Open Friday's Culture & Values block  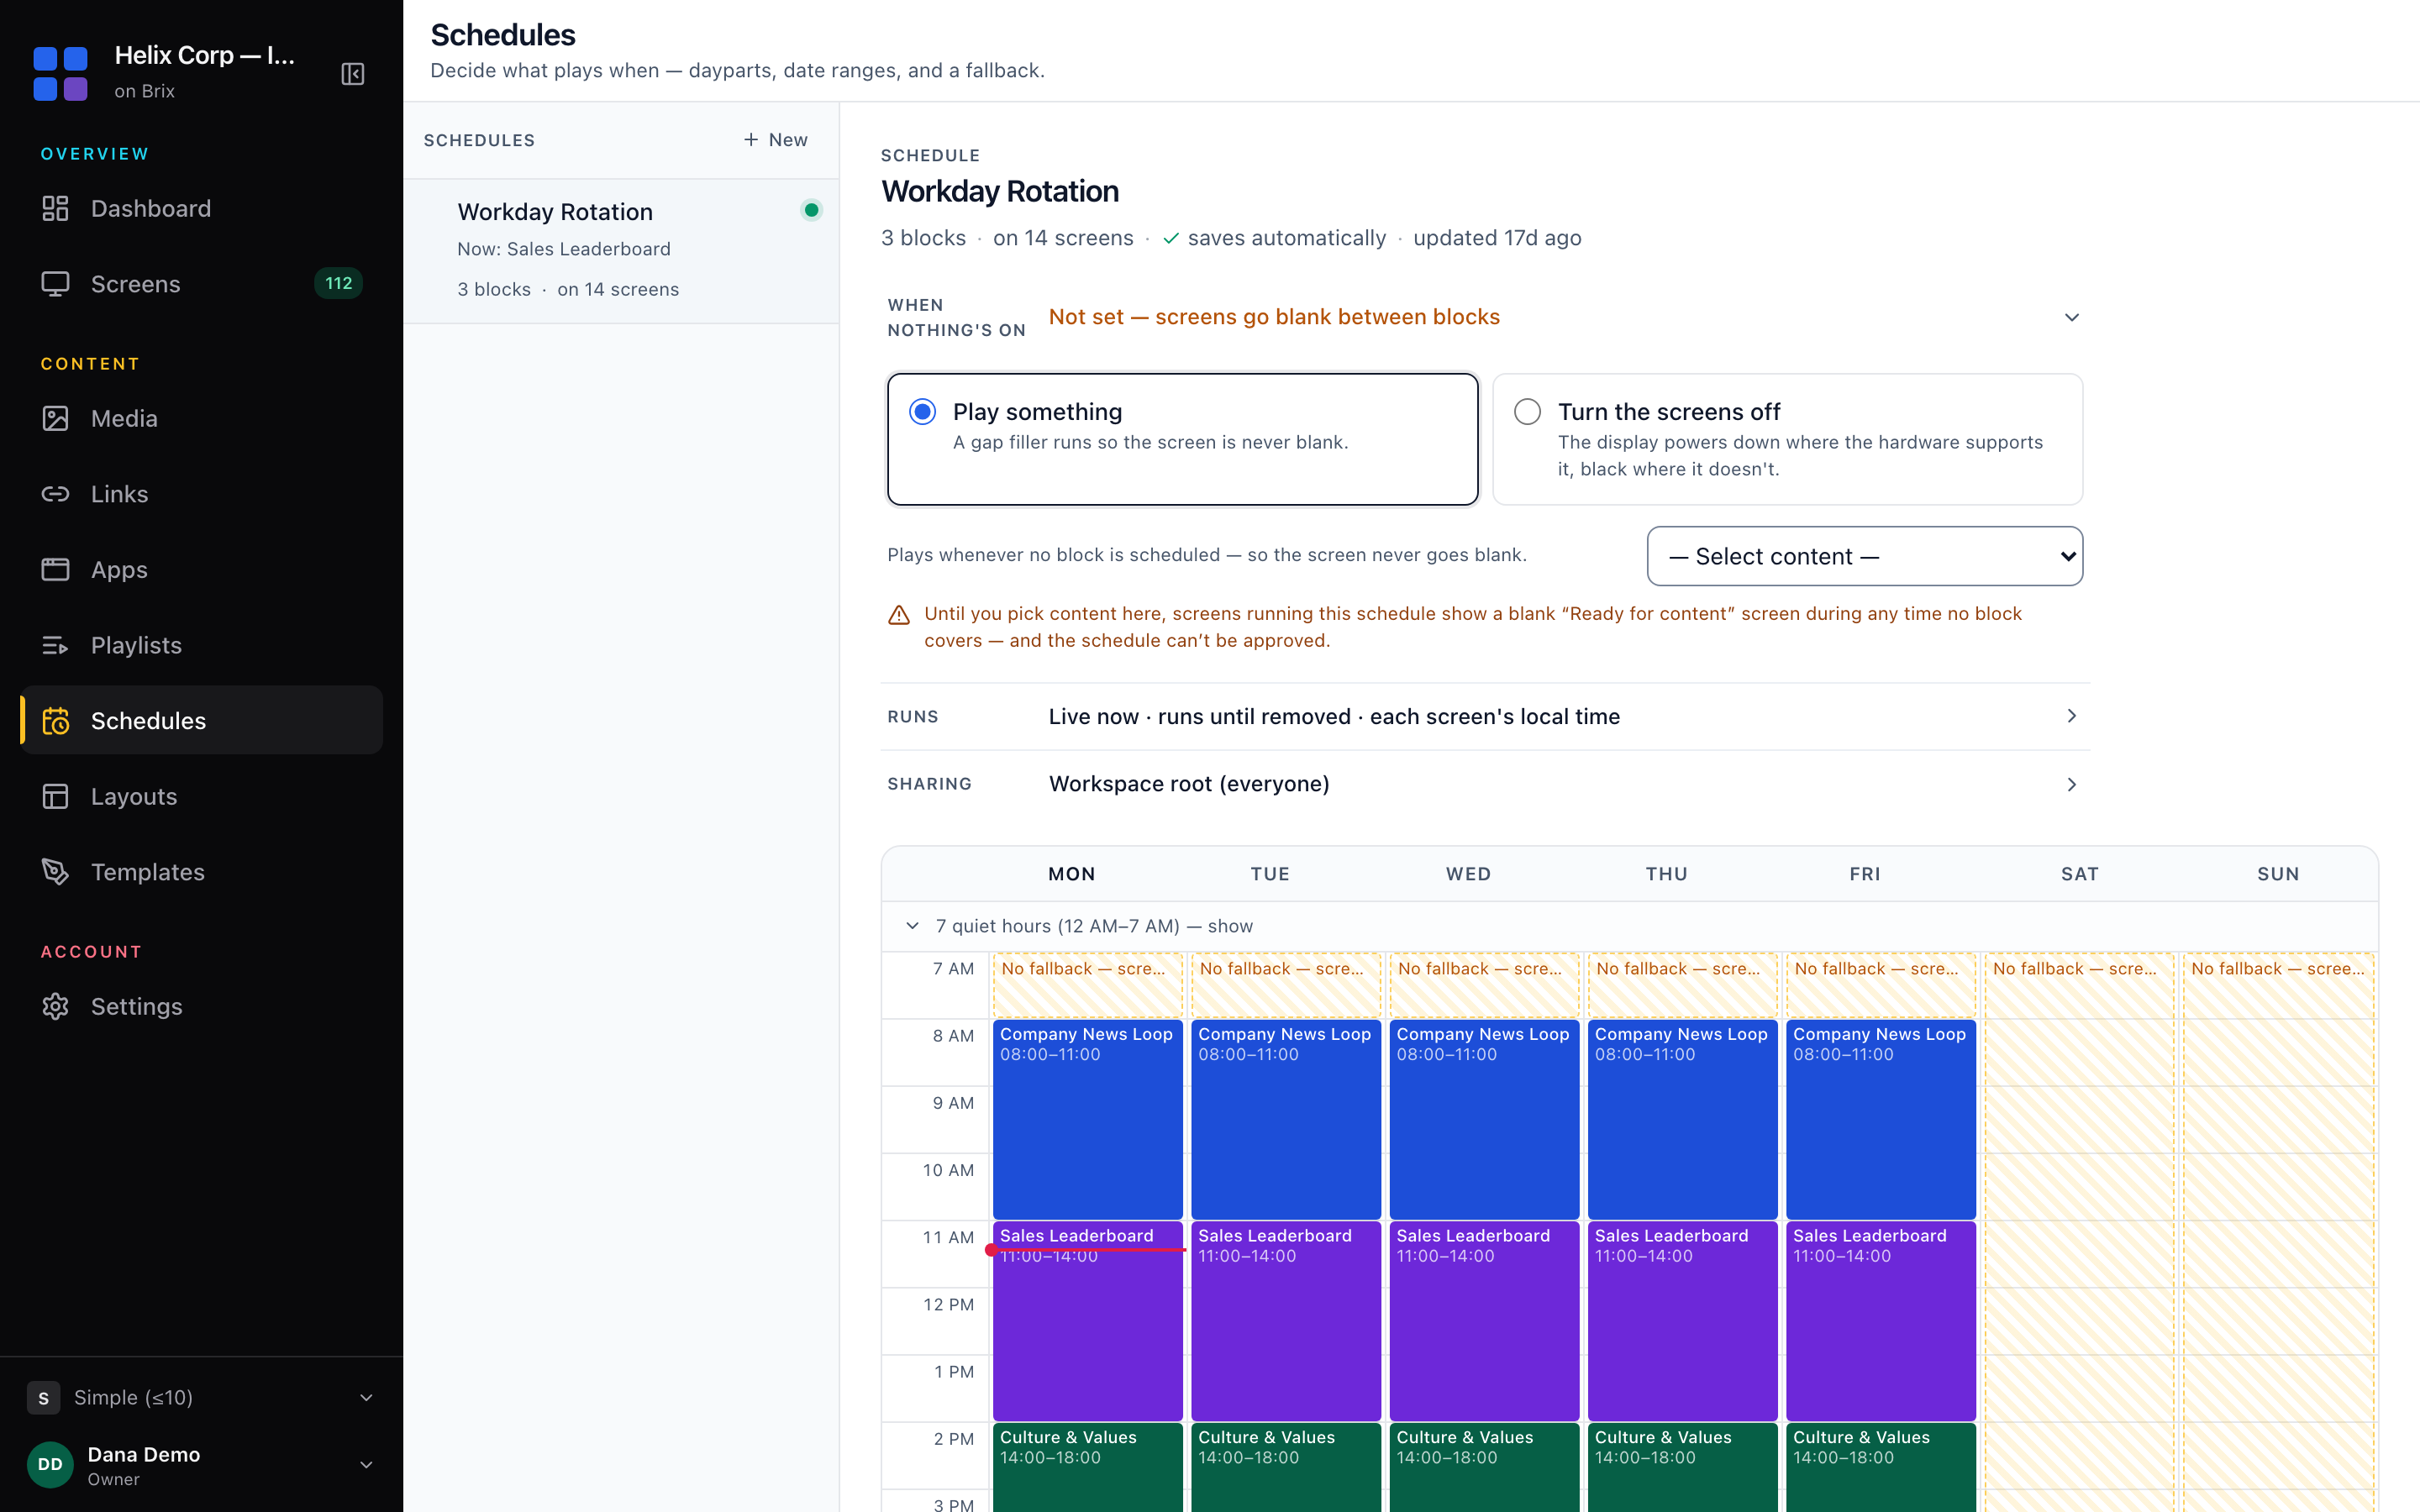(1880, 1467)
